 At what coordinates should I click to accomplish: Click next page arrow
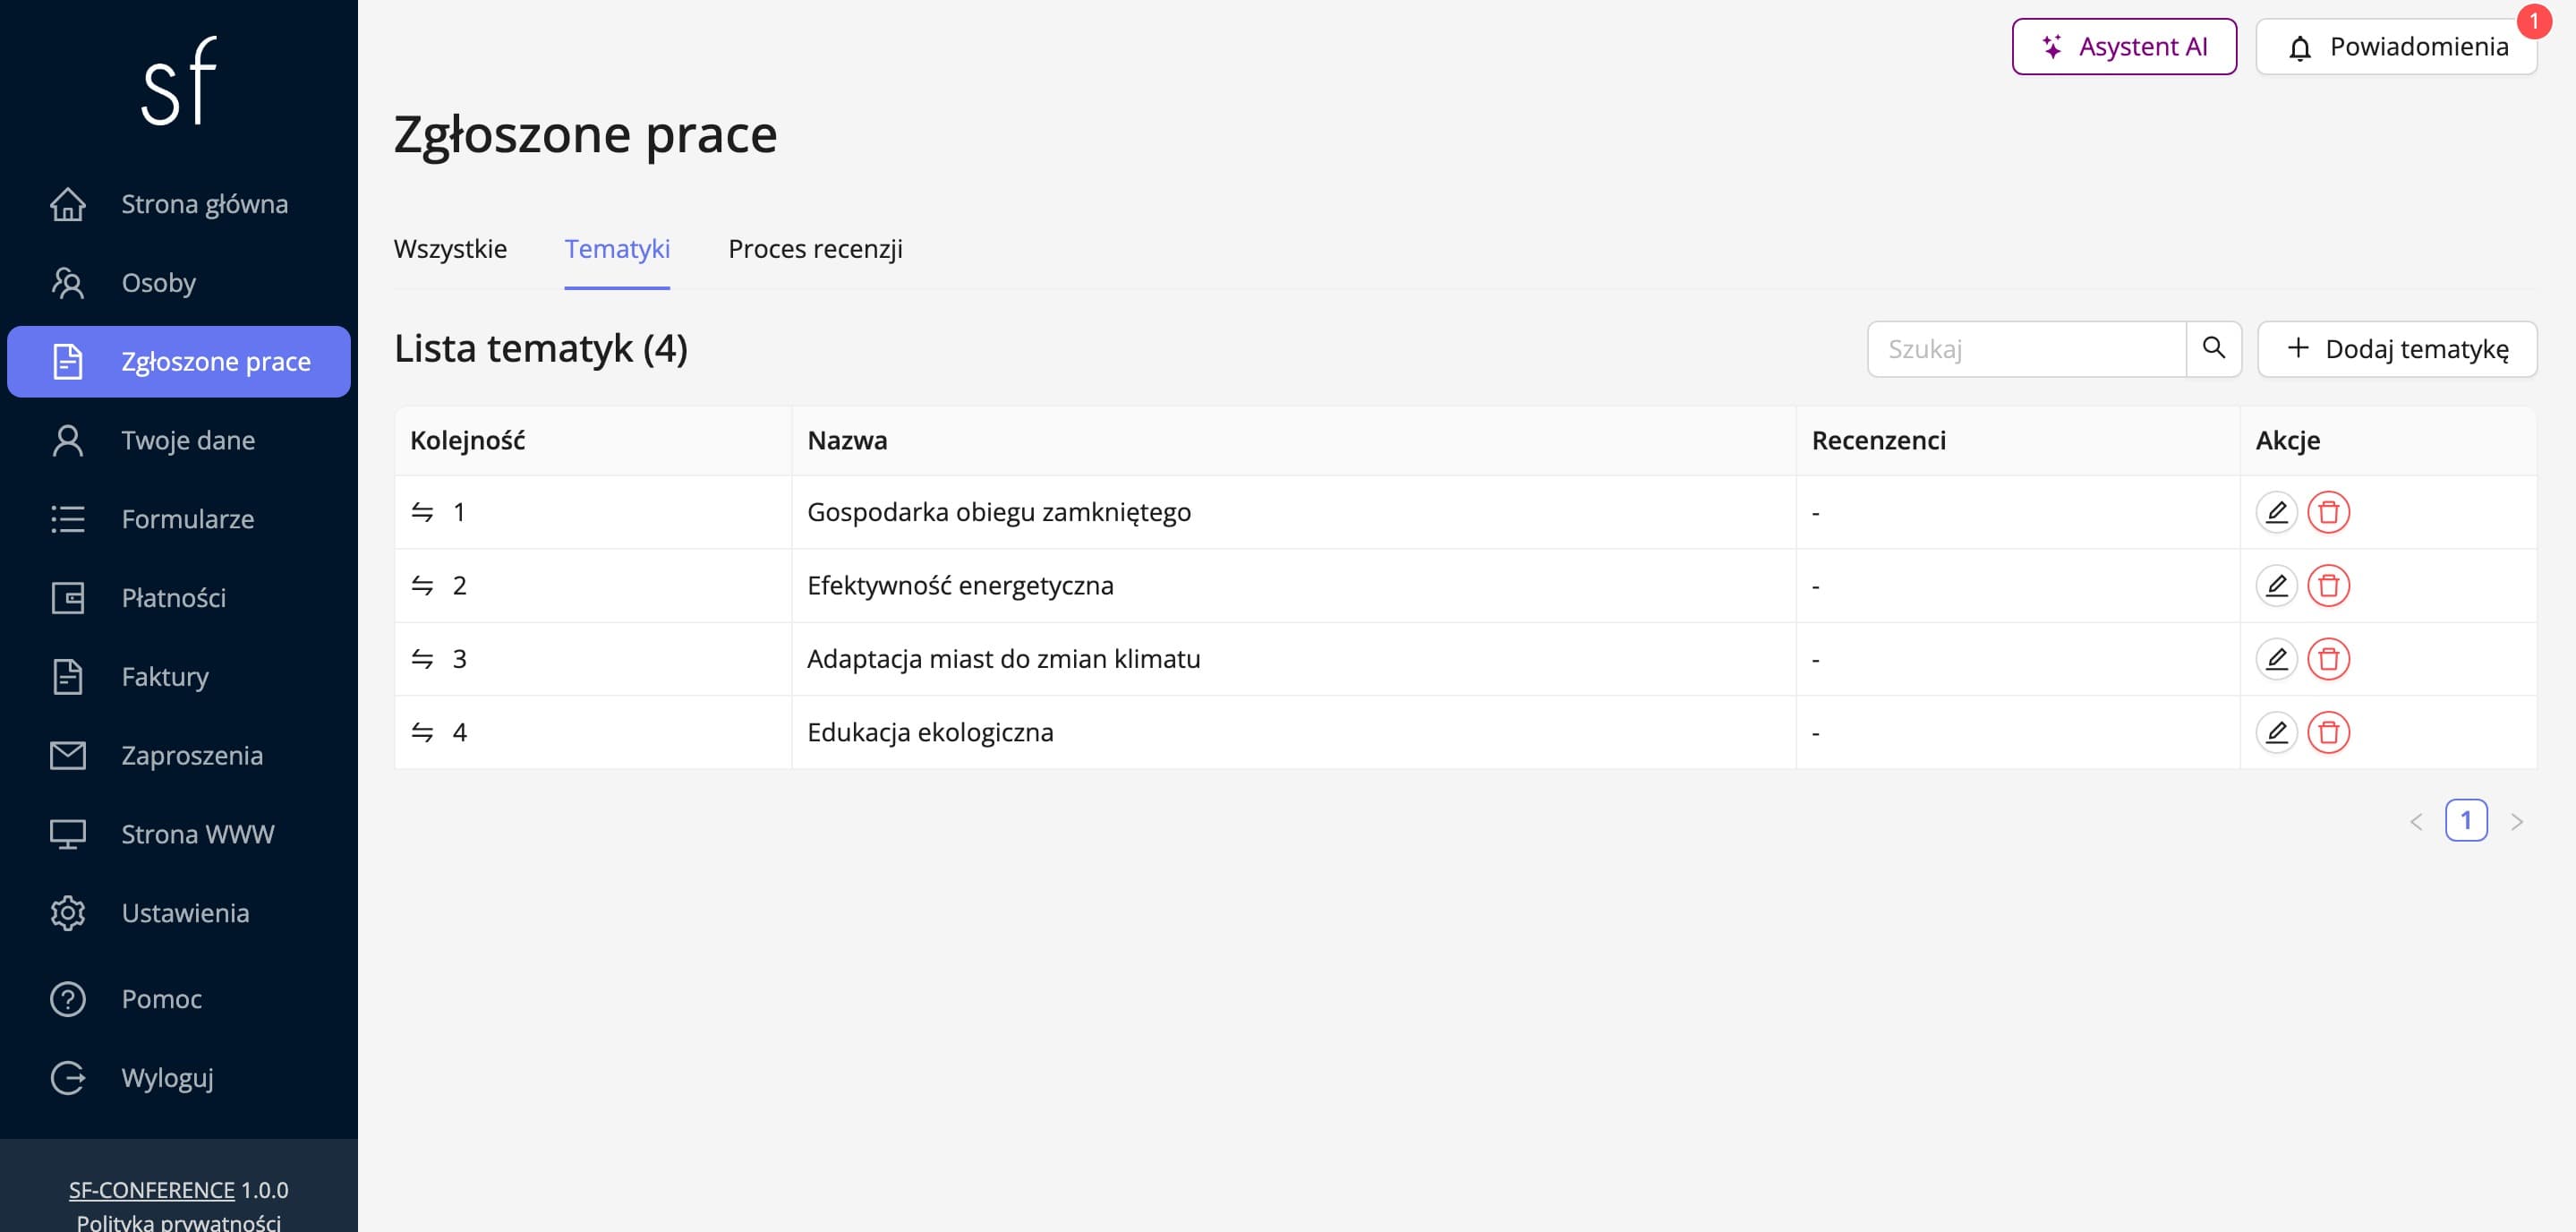2517,821
